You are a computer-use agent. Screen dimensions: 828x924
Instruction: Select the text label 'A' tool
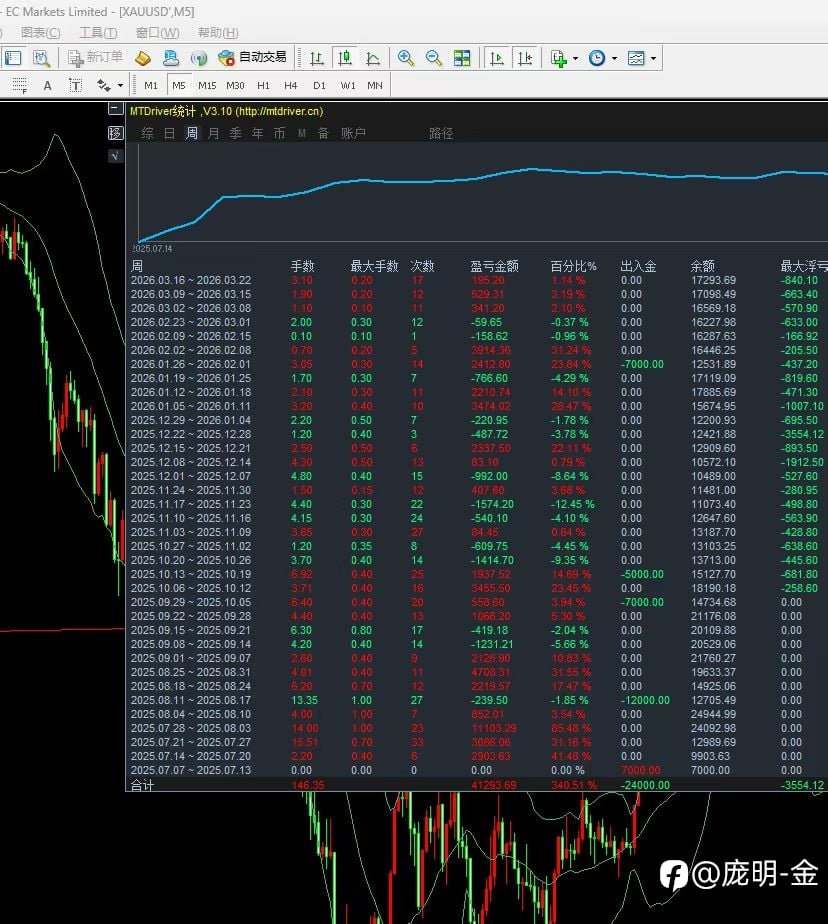click(47, 86)
